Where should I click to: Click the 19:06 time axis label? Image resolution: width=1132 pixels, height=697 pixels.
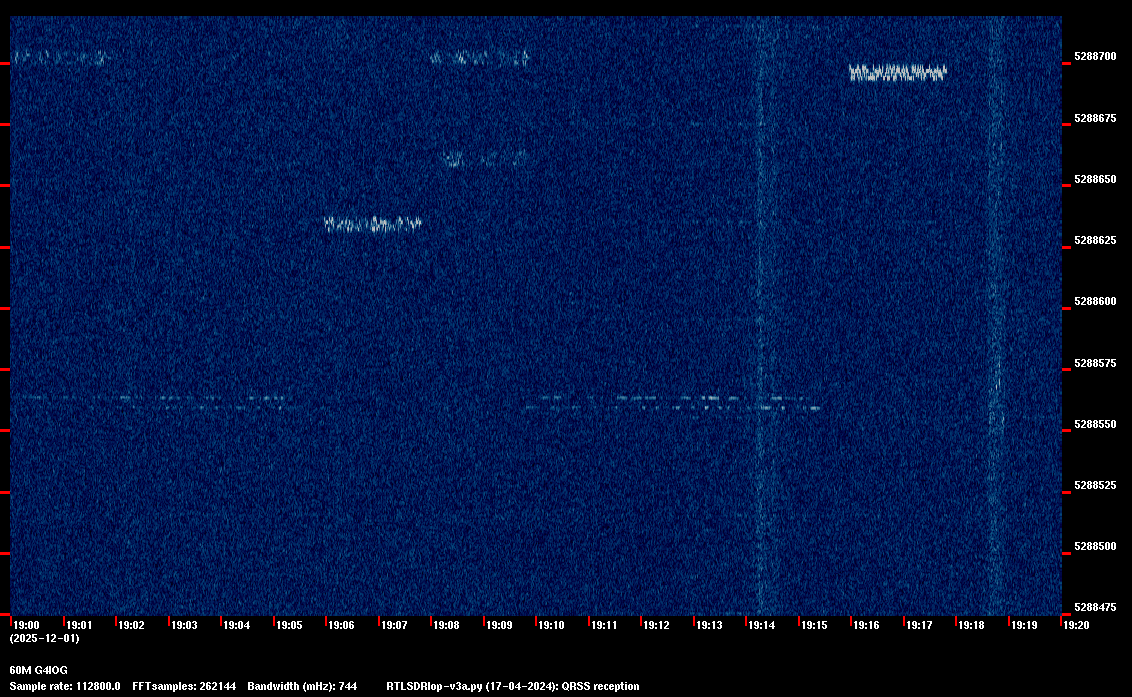(341, 625)
